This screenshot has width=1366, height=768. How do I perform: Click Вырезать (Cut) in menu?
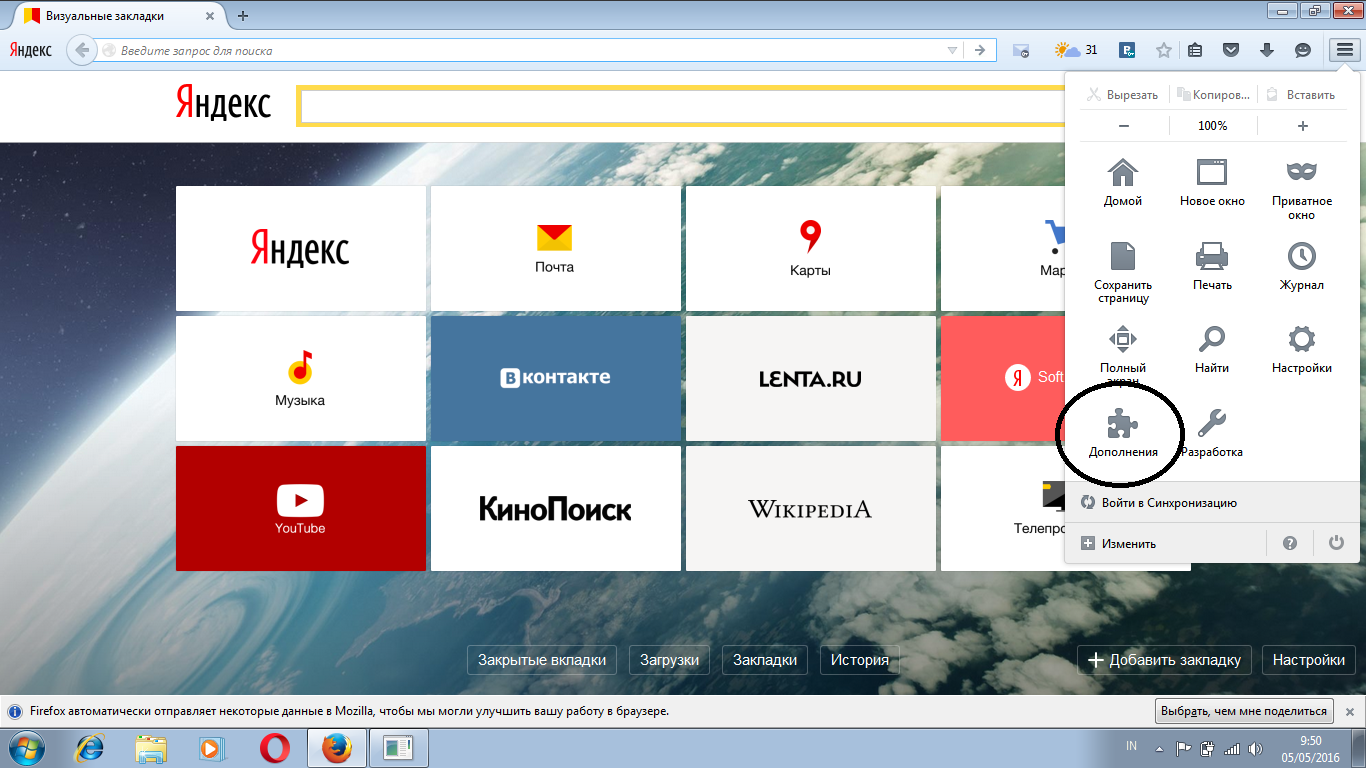[x=1123, y=95]
